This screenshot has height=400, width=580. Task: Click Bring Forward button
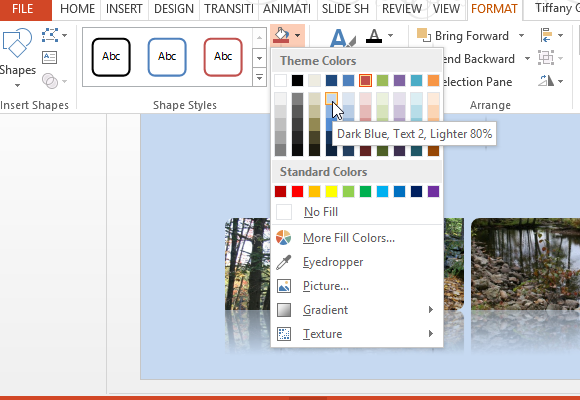coord(463,36)
